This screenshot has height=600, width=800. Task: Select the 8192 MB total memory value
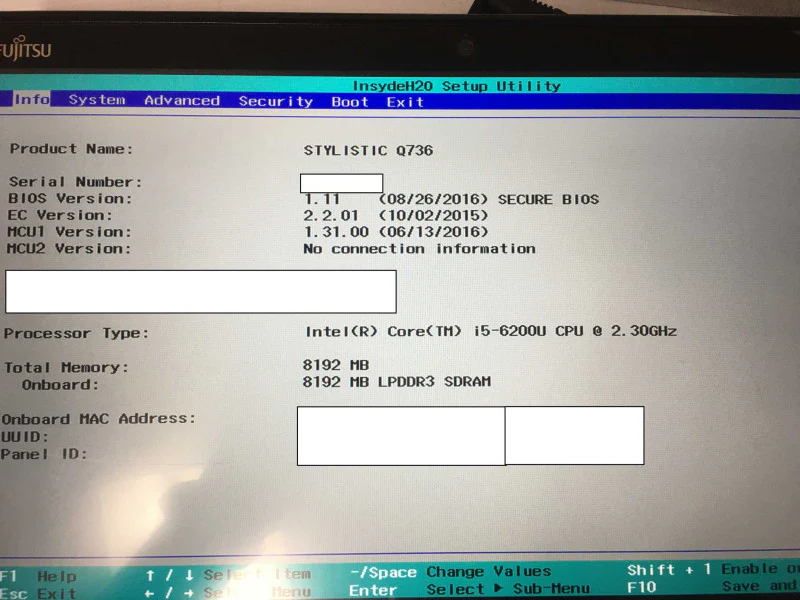pyautogui.click(x=336, y=365)
